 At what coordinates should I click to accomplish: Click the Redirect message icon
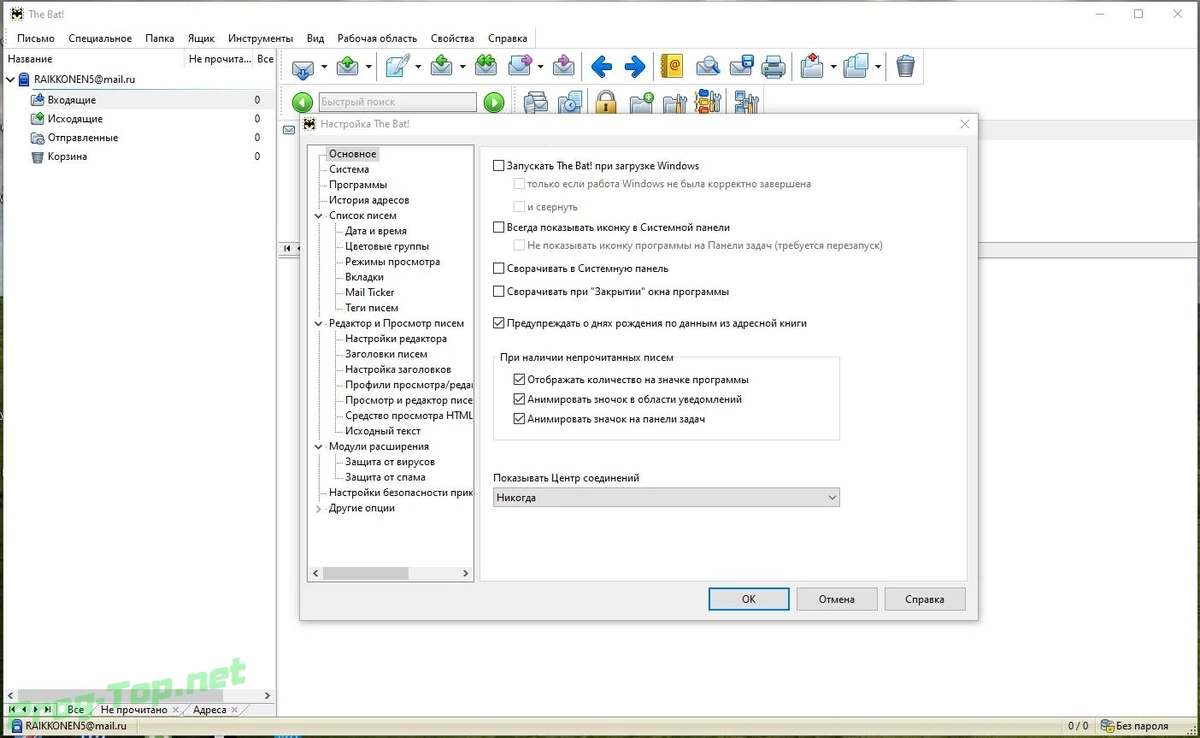tap(564, 67)
